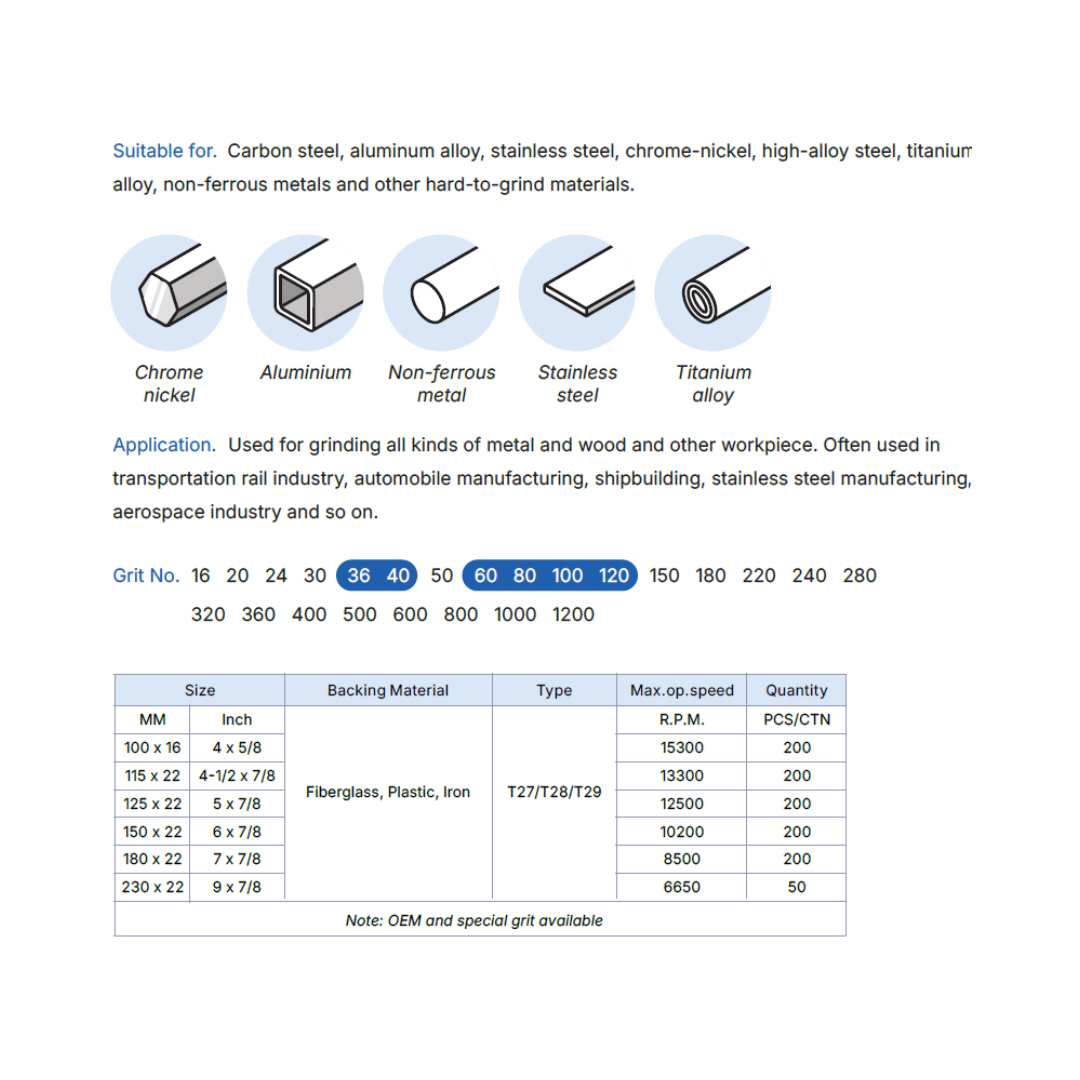Viewport: 1080px width, 1080px height.
Task: Click the Non-ferrous metal round bar icon
Action: tap(441, 293)
